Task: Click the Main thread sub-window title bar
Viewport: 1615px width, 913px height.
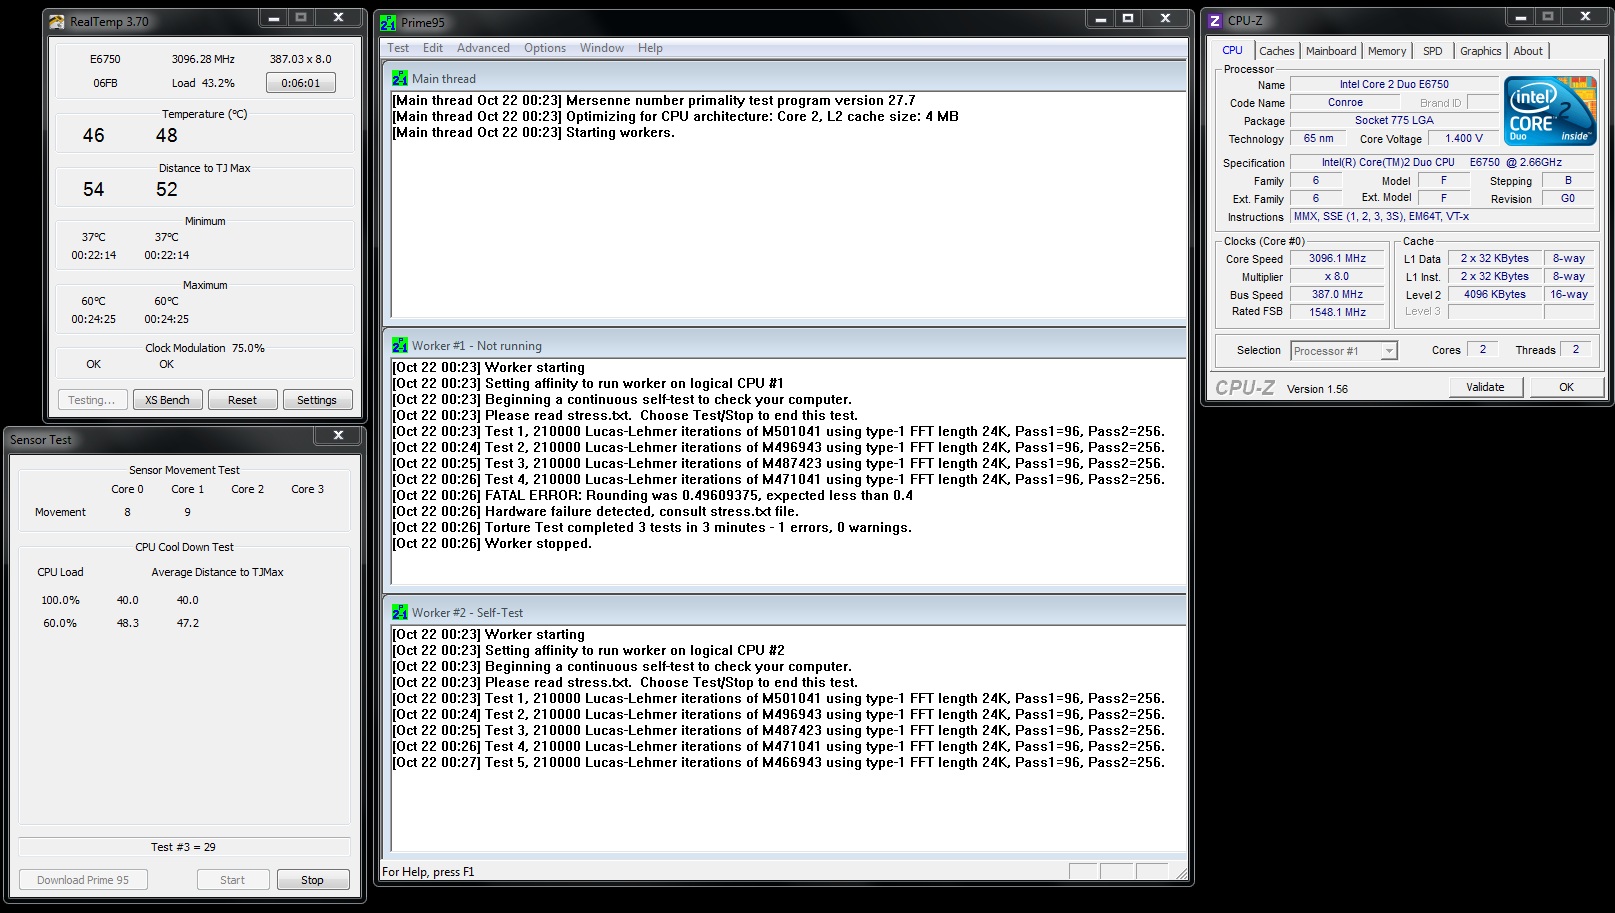Action: coord(785,78)
